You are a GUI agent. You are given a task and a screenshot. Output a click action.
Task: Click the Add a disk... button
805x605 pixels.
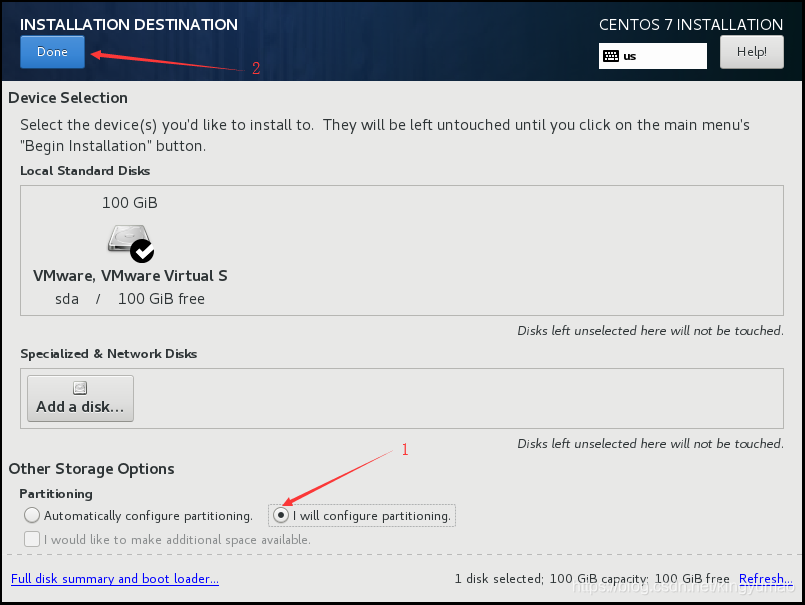click(81, 399)
